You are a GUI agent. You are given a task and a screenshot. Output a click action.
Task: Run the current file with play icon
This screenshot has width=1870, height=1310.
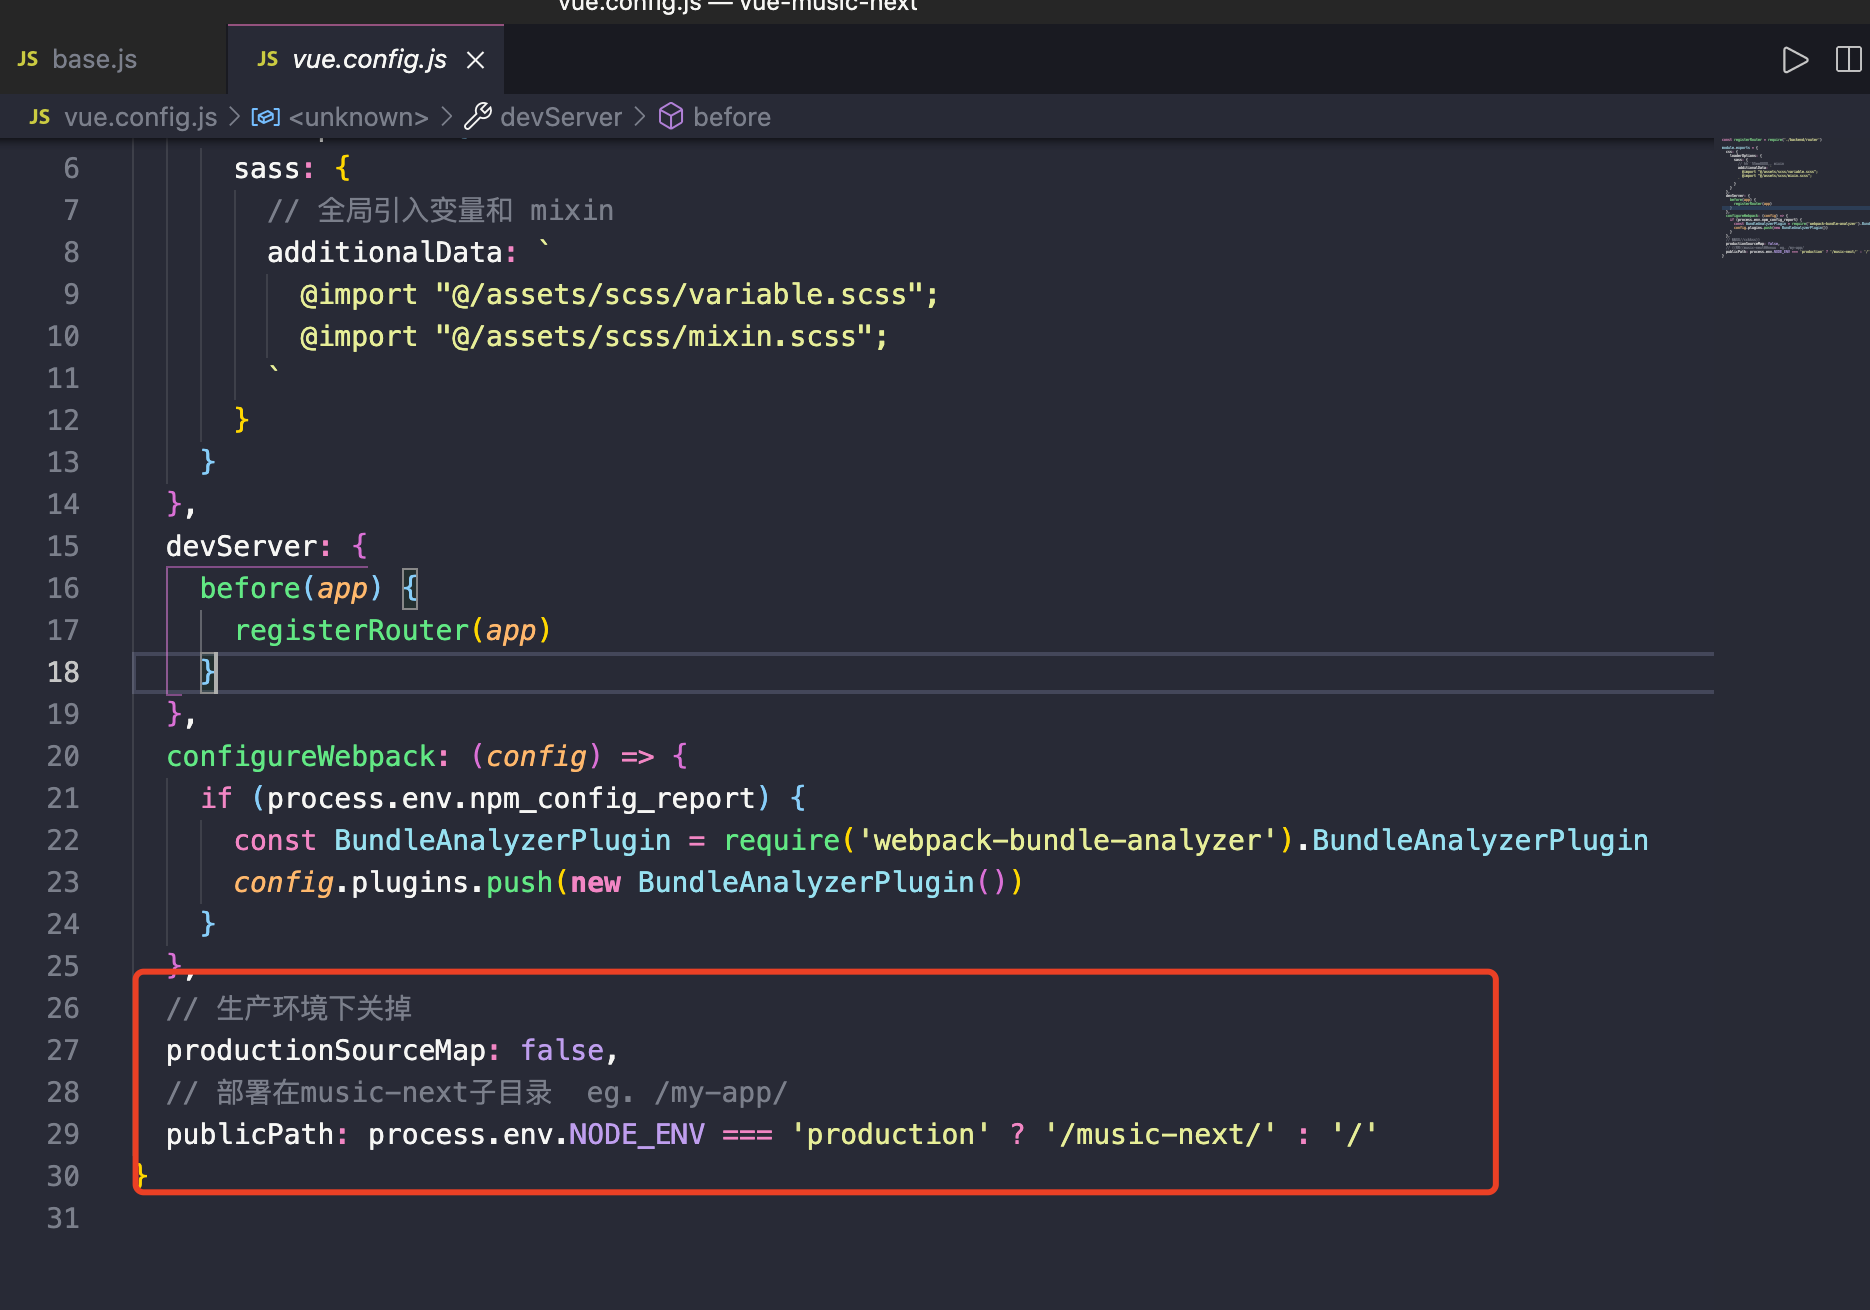(x=1795, y=60)
